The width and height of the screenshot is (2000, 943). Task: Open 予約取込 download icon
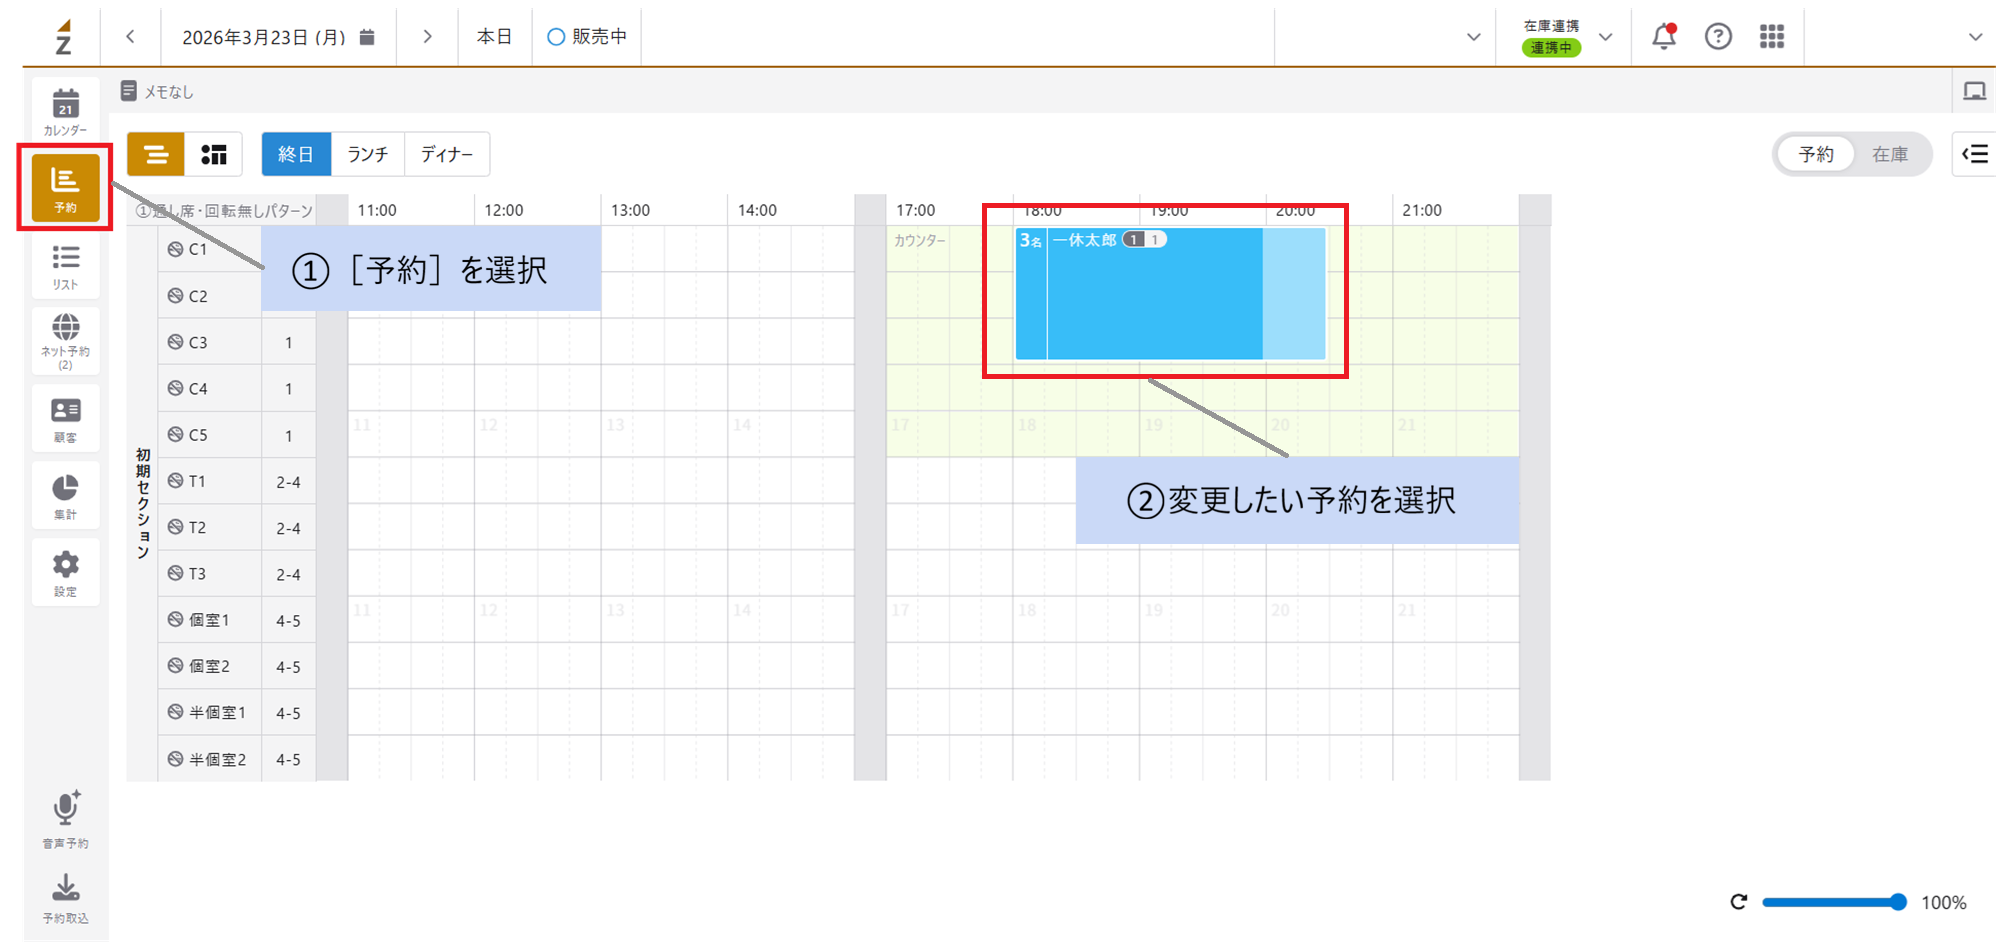click(65, 898)
